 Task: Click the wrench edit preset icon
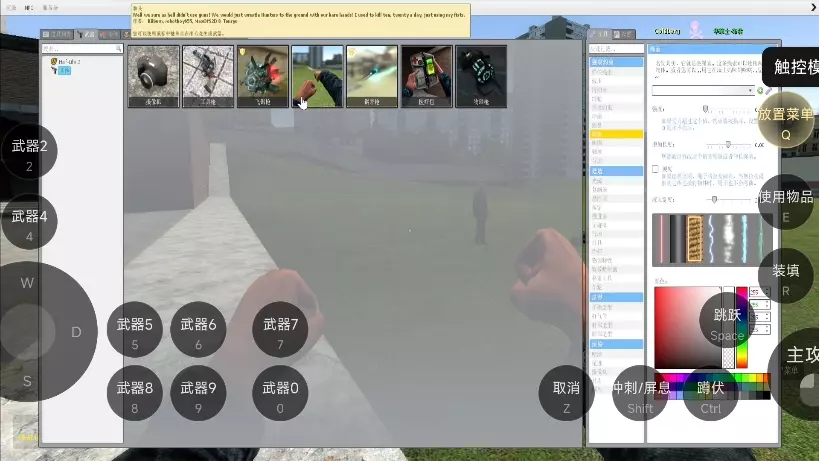[x=768, y=90]
